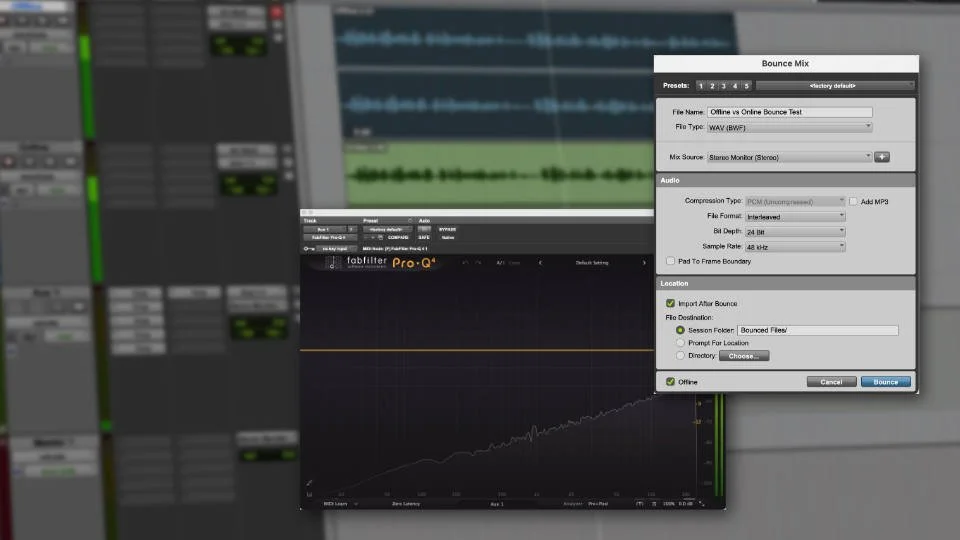Go to previous Pro-Q preset arrow

pyautogui.click(x=540, y=263)
